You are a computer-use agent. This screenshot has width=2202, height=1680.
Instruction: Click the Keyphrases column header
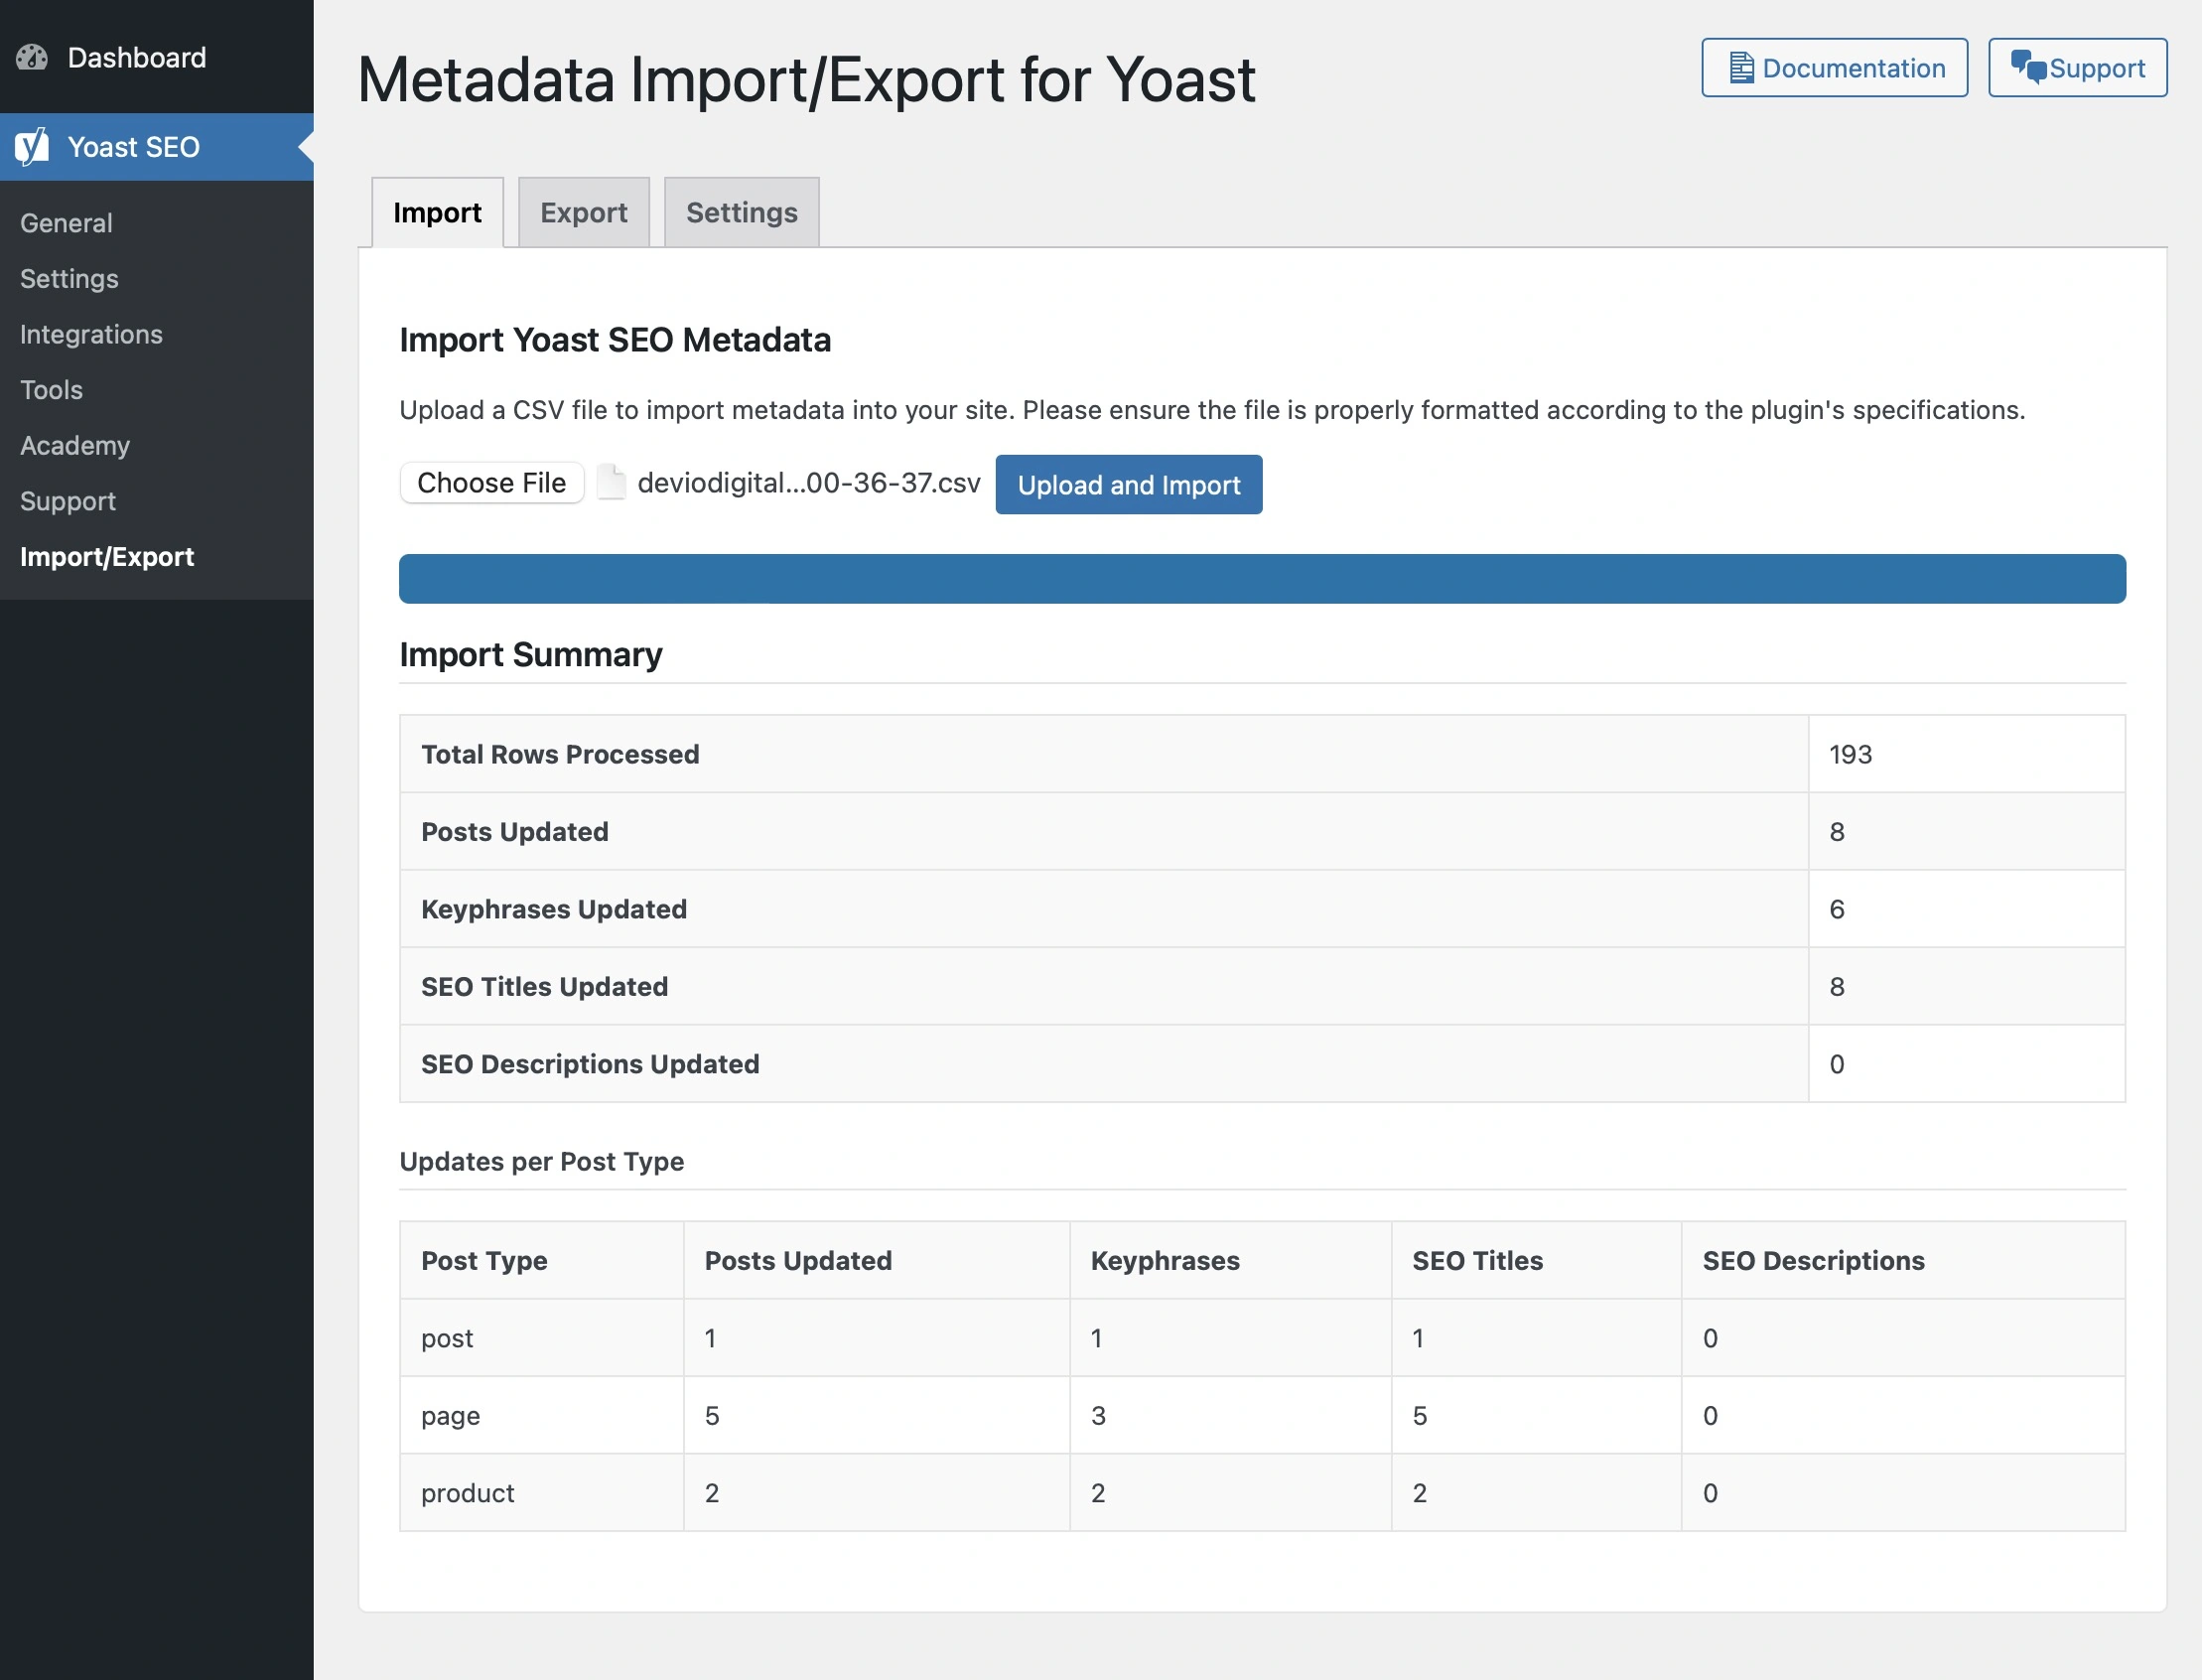click(1165, 1261)
